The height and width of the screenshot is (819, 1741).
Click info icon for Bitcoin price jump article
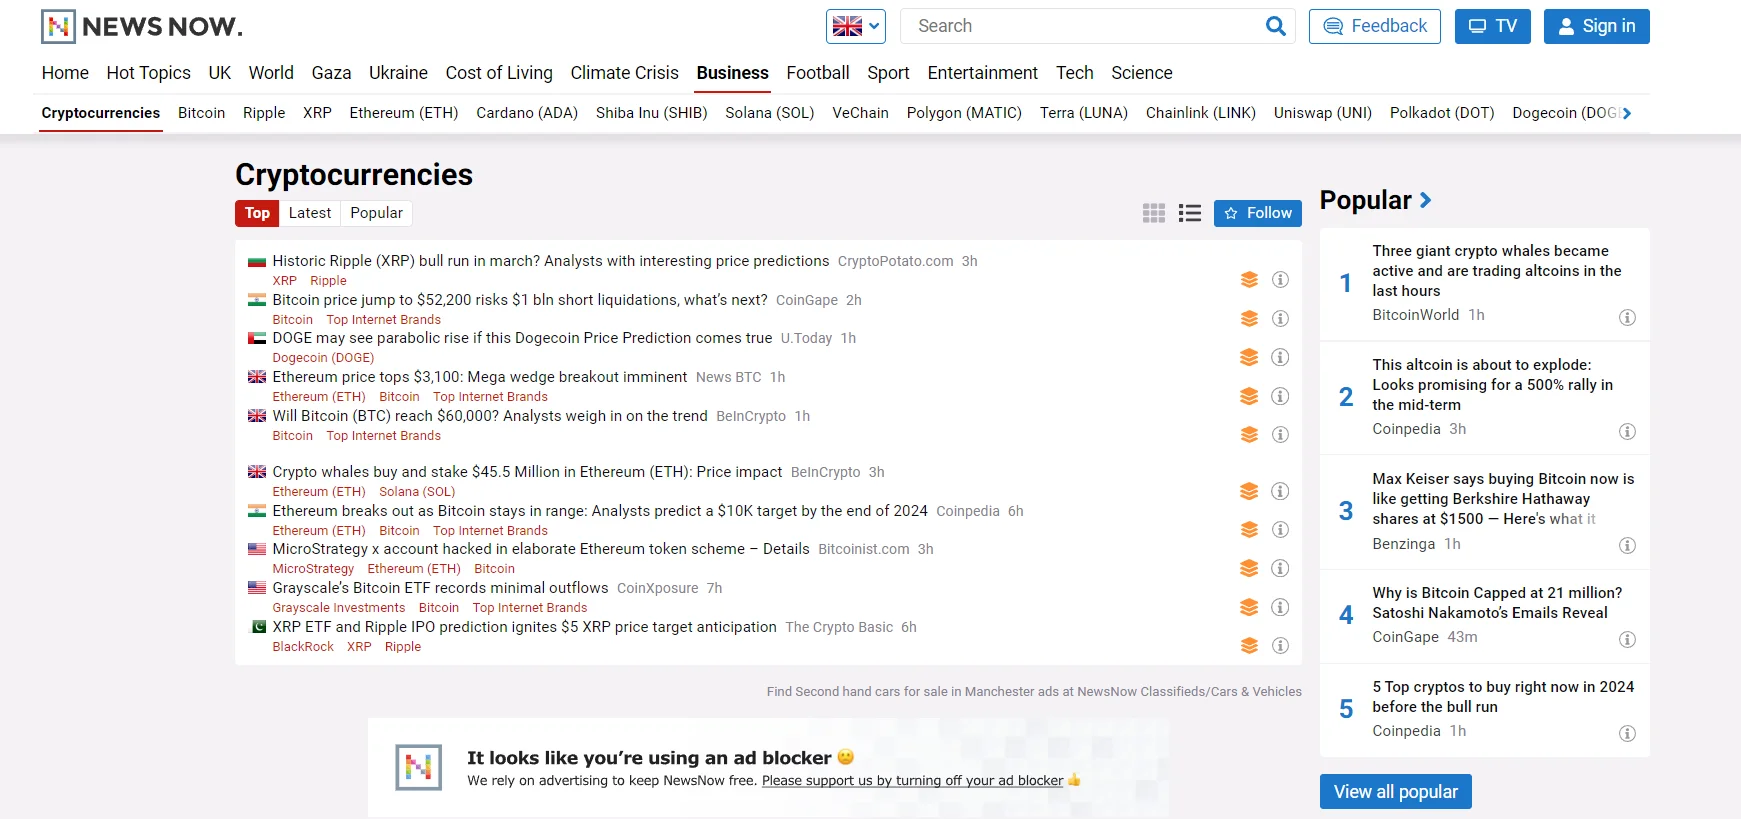tap(1280, 319)
